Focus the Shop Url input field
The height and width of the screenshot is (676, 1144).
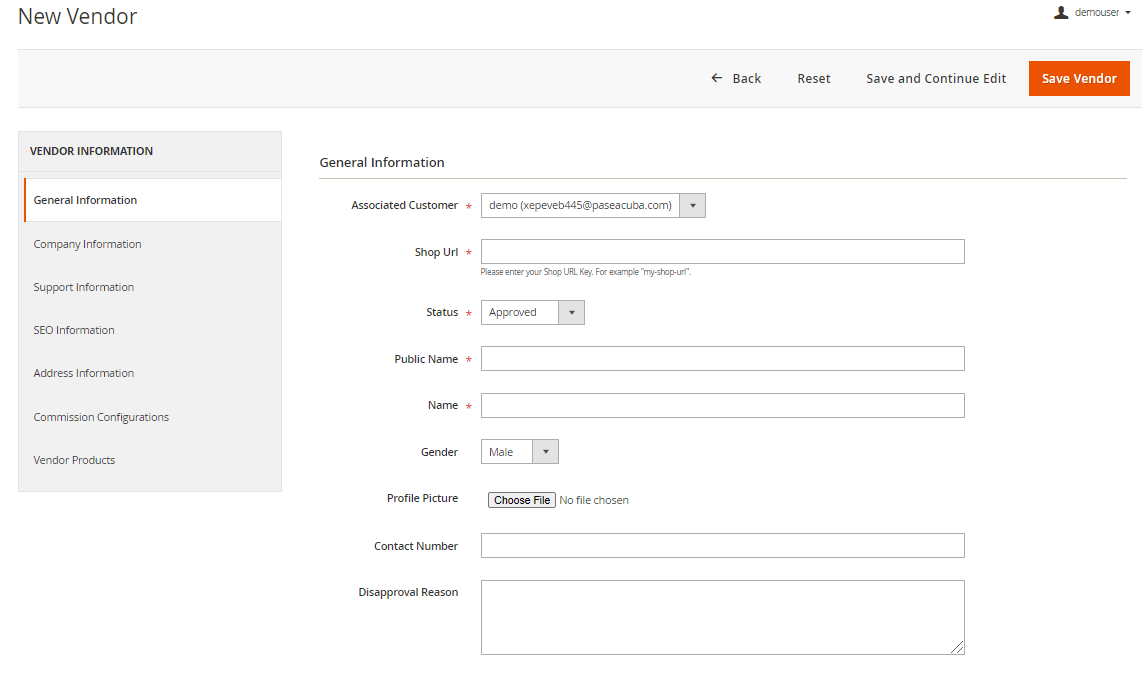coord(722,252)
